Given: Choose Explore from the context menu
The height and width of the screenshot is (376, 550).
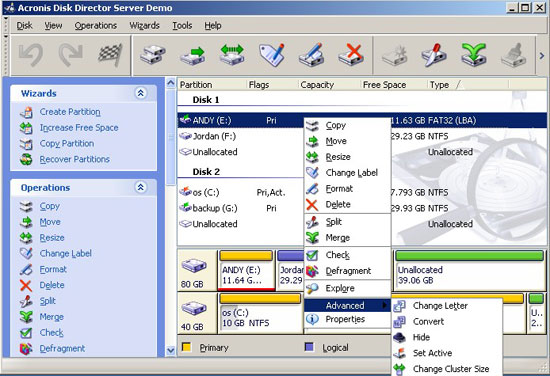Looking at the screenshot, I should point(347,288).
